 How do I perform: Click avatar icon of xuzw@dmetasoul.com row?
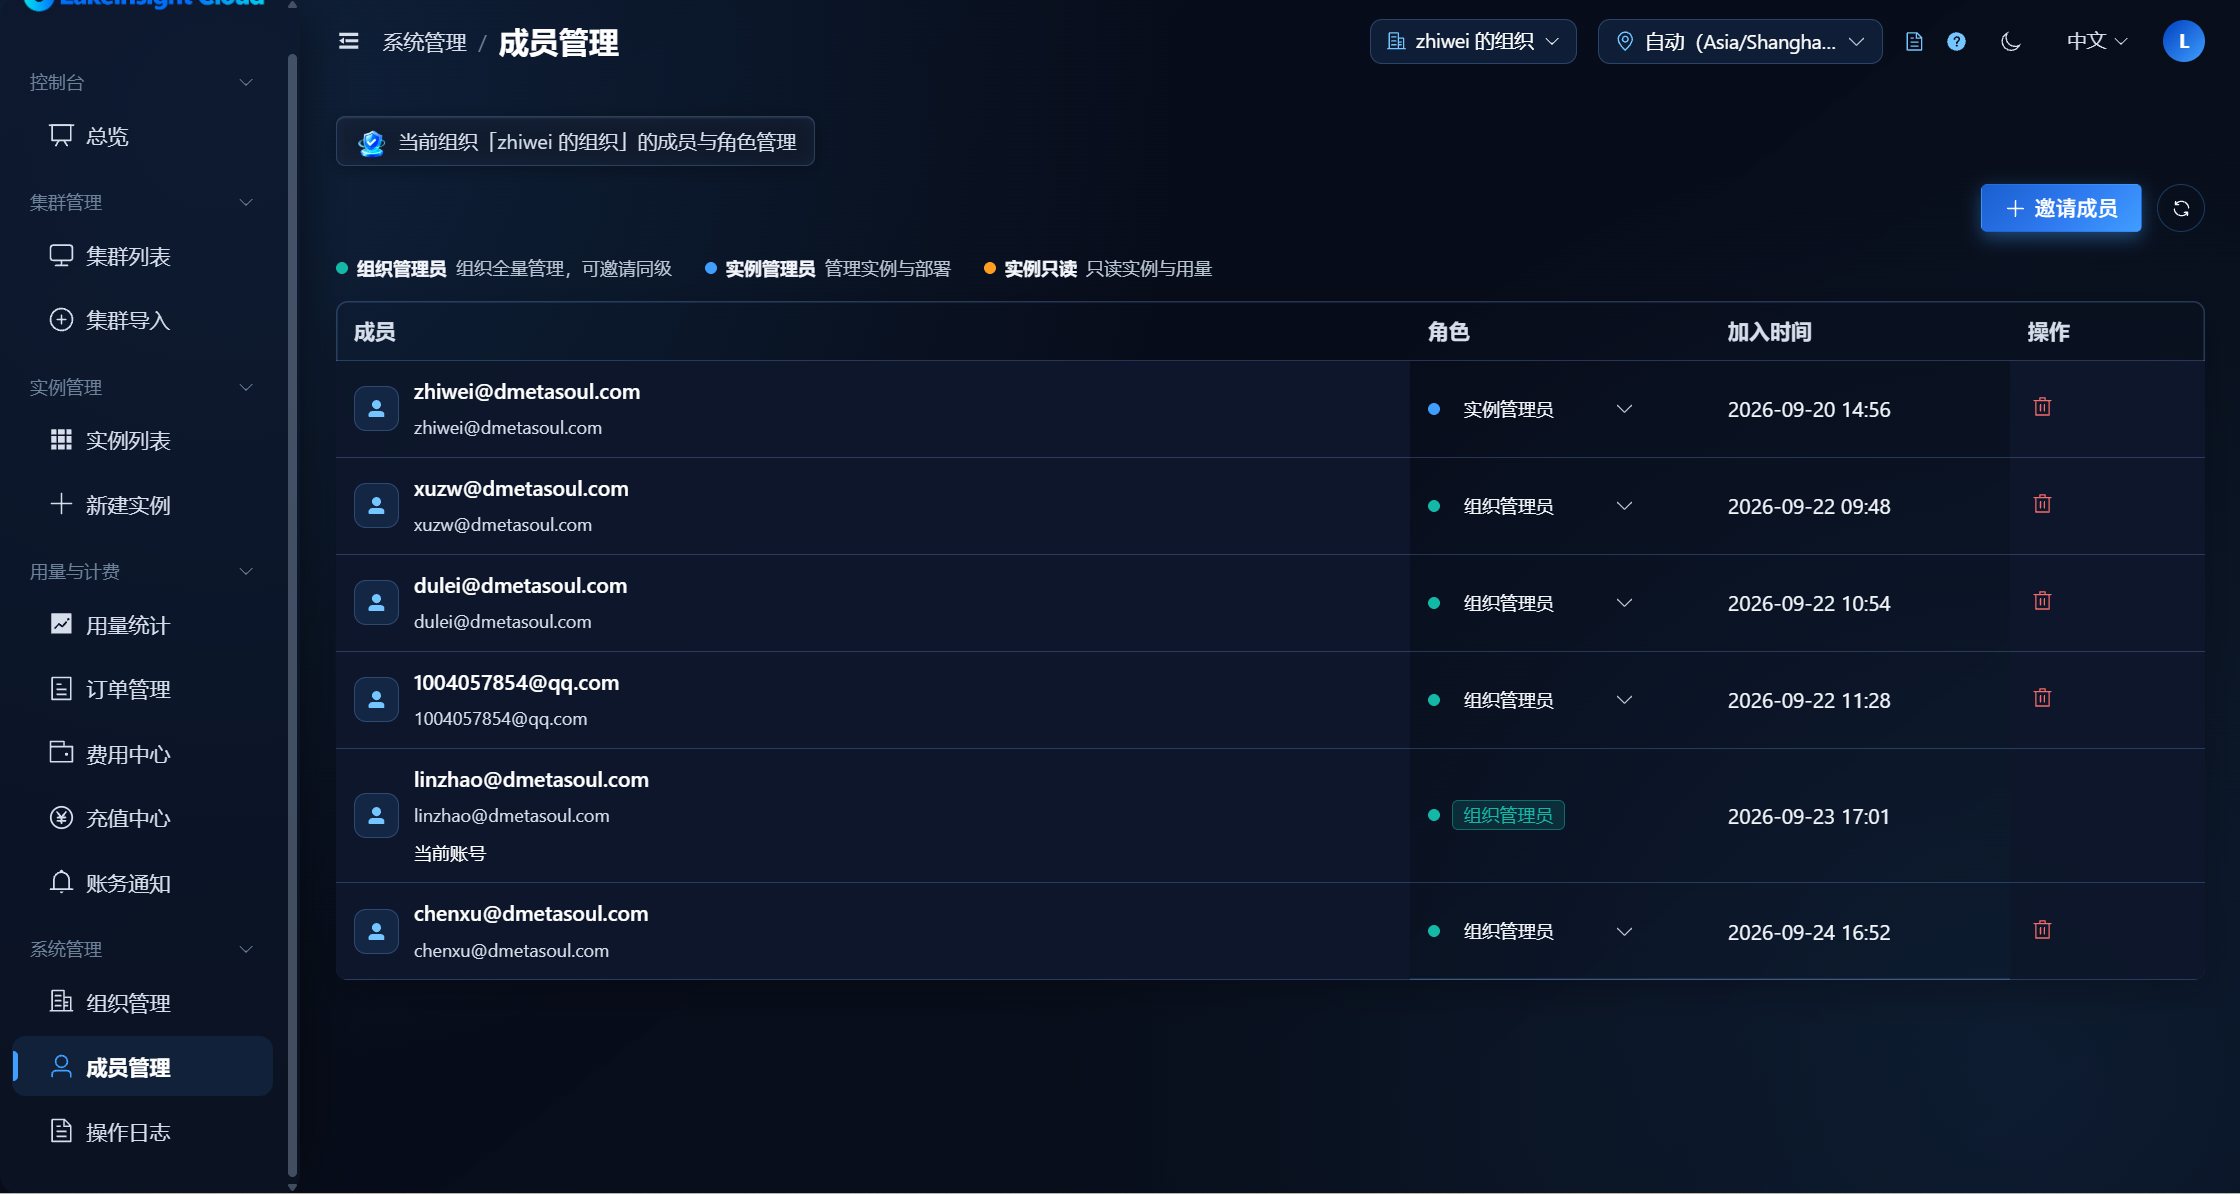coord(376,506)
